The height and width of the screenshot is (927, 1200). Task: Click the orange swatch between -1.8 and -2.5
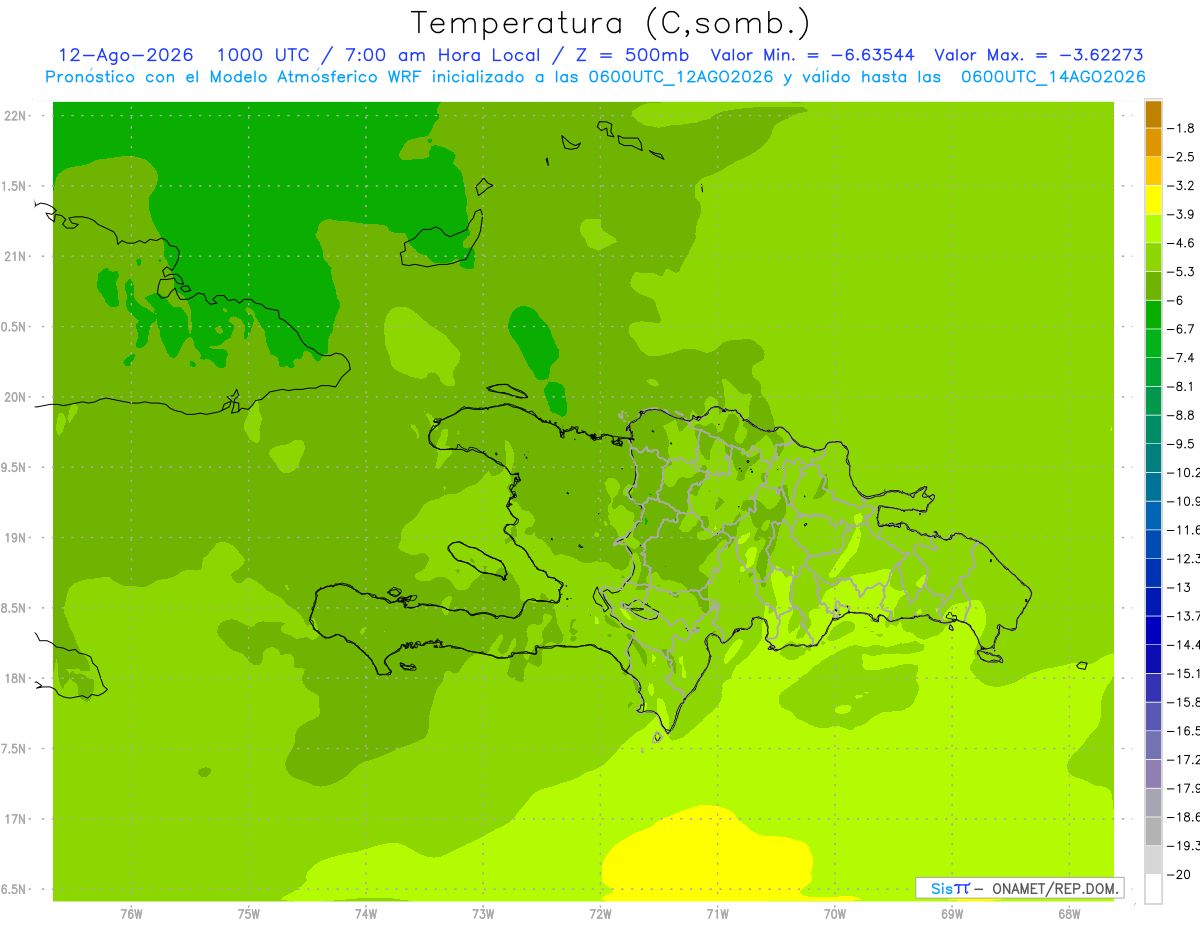pyautogui.click(x=1153, y=143)
